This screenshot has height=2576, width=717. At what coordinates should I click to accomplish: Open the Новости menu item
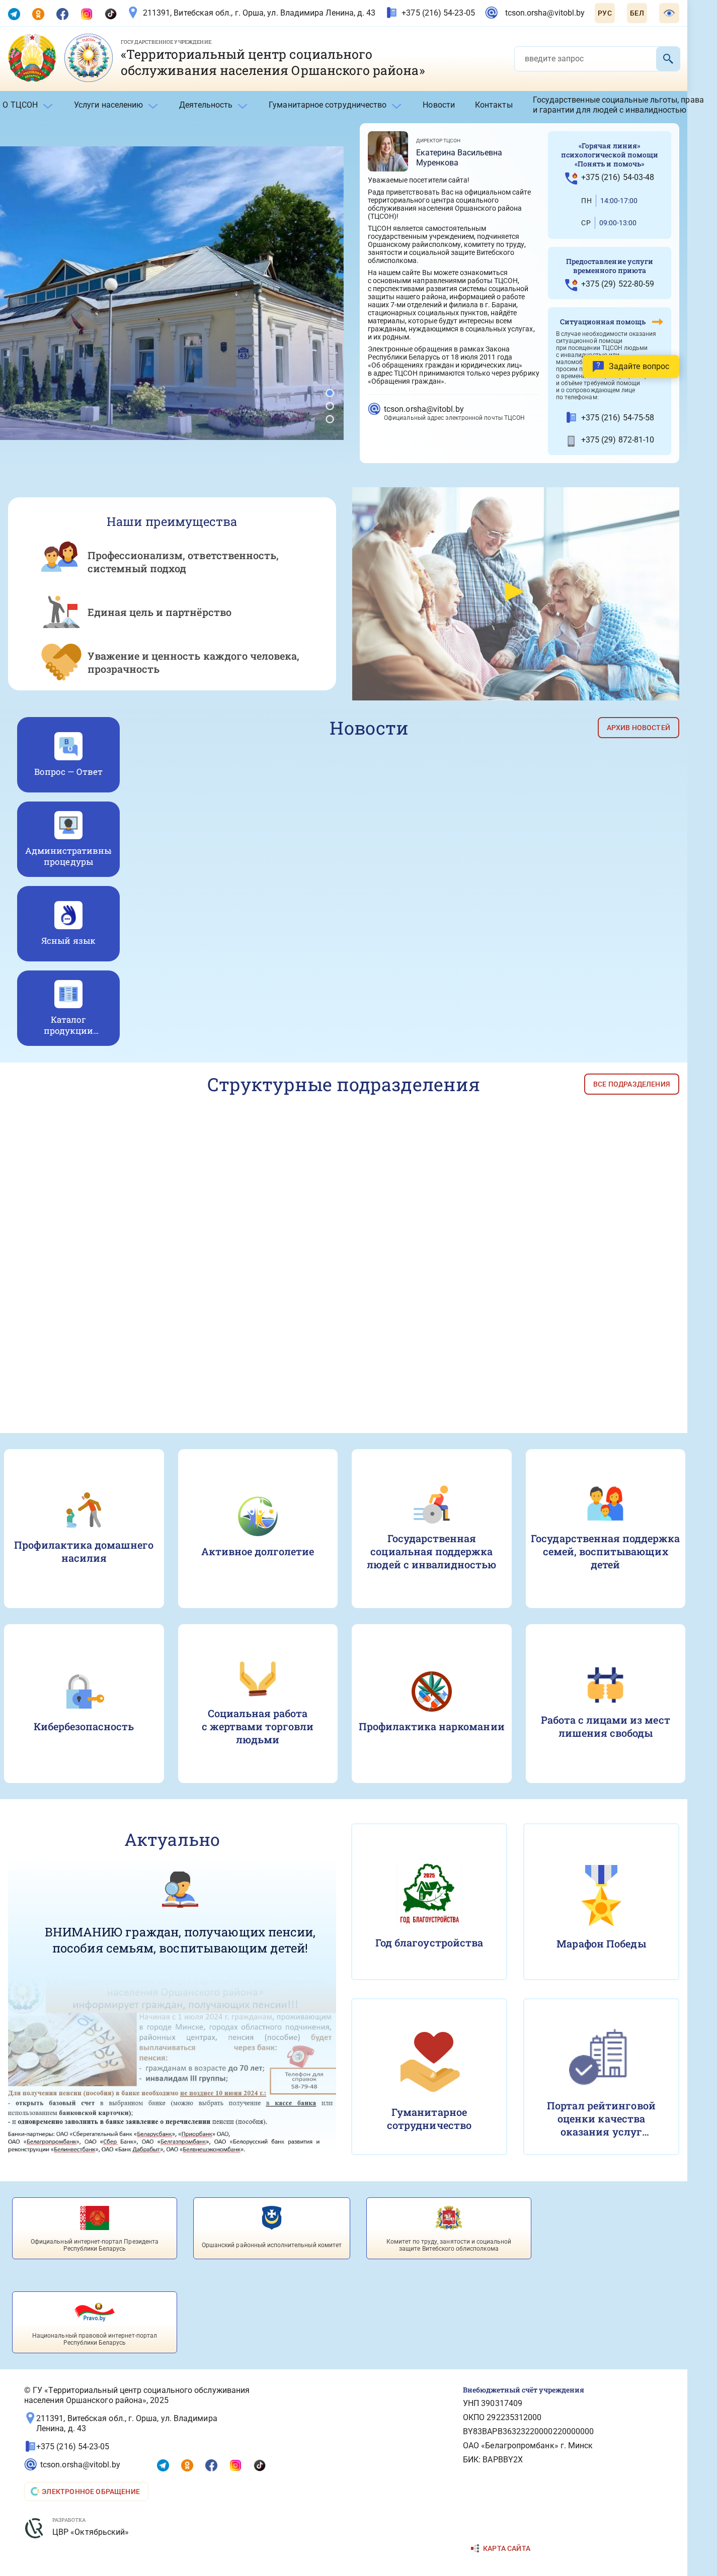pyautogui.click(x=438, y=105)
